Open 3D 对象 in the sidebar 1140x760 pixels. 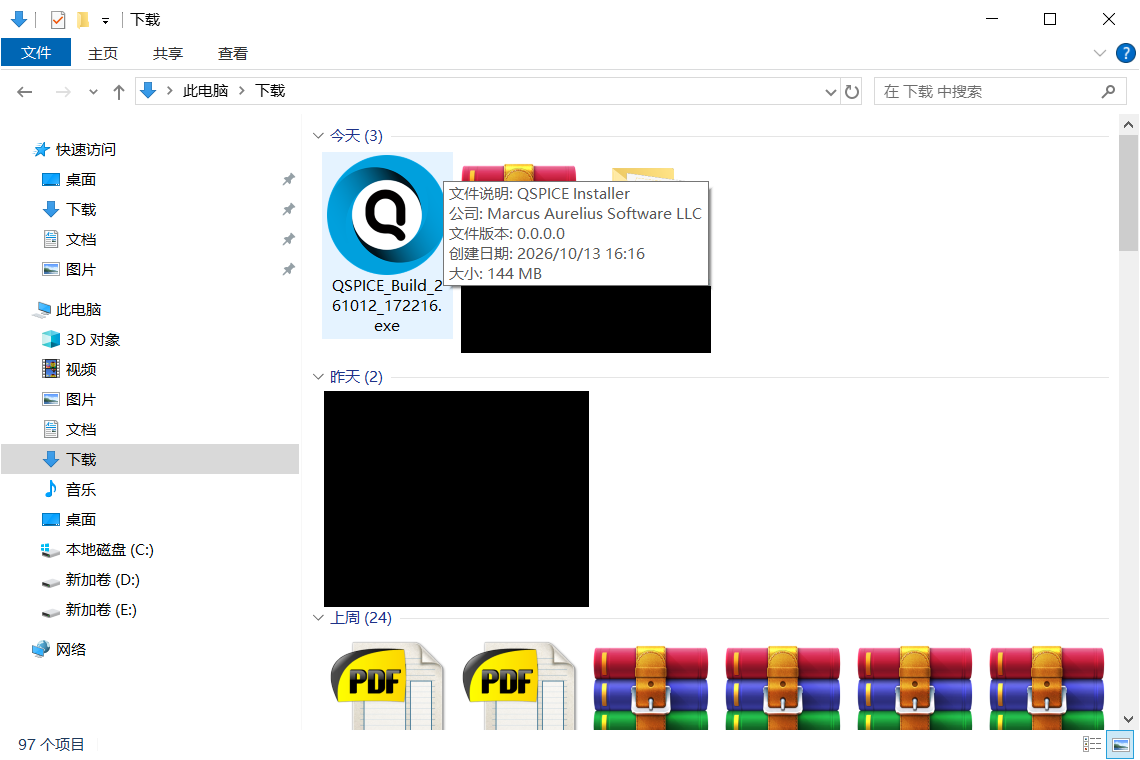(x=81, y=340)
